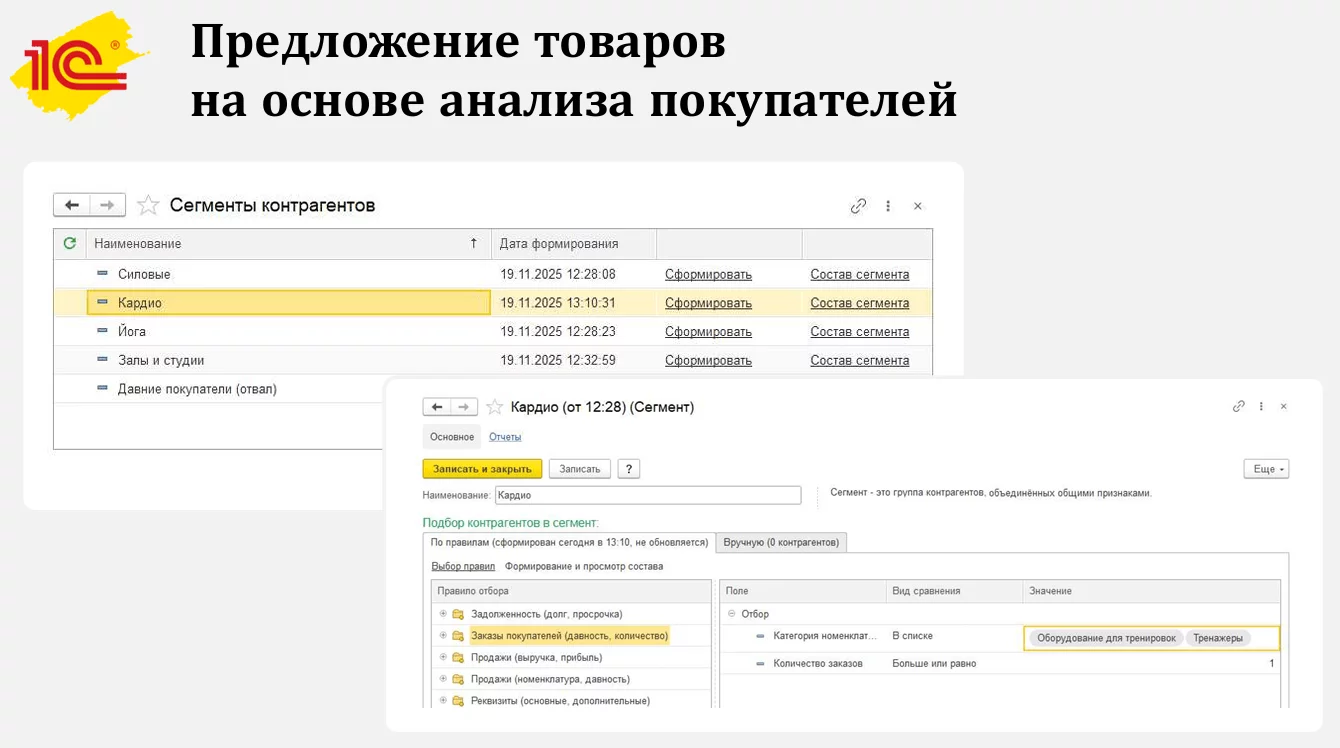
Task: Sort the list by Наименование column
Action: 288,243
